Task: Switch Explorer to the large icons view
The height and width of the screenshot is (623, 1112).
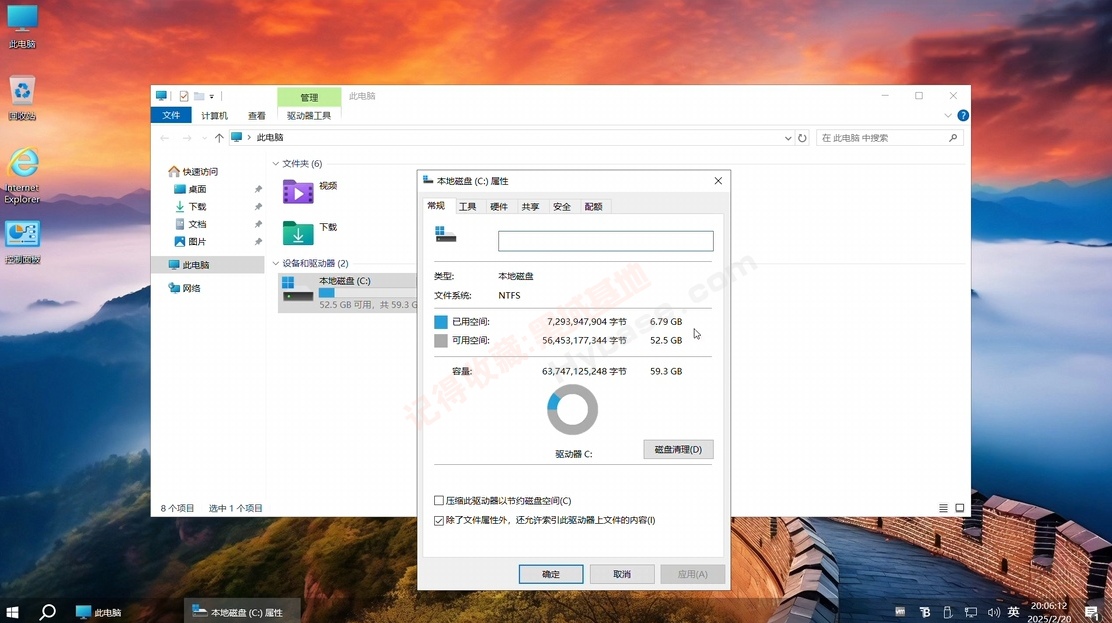Action: pyautogui.click(x=960, y=508)
